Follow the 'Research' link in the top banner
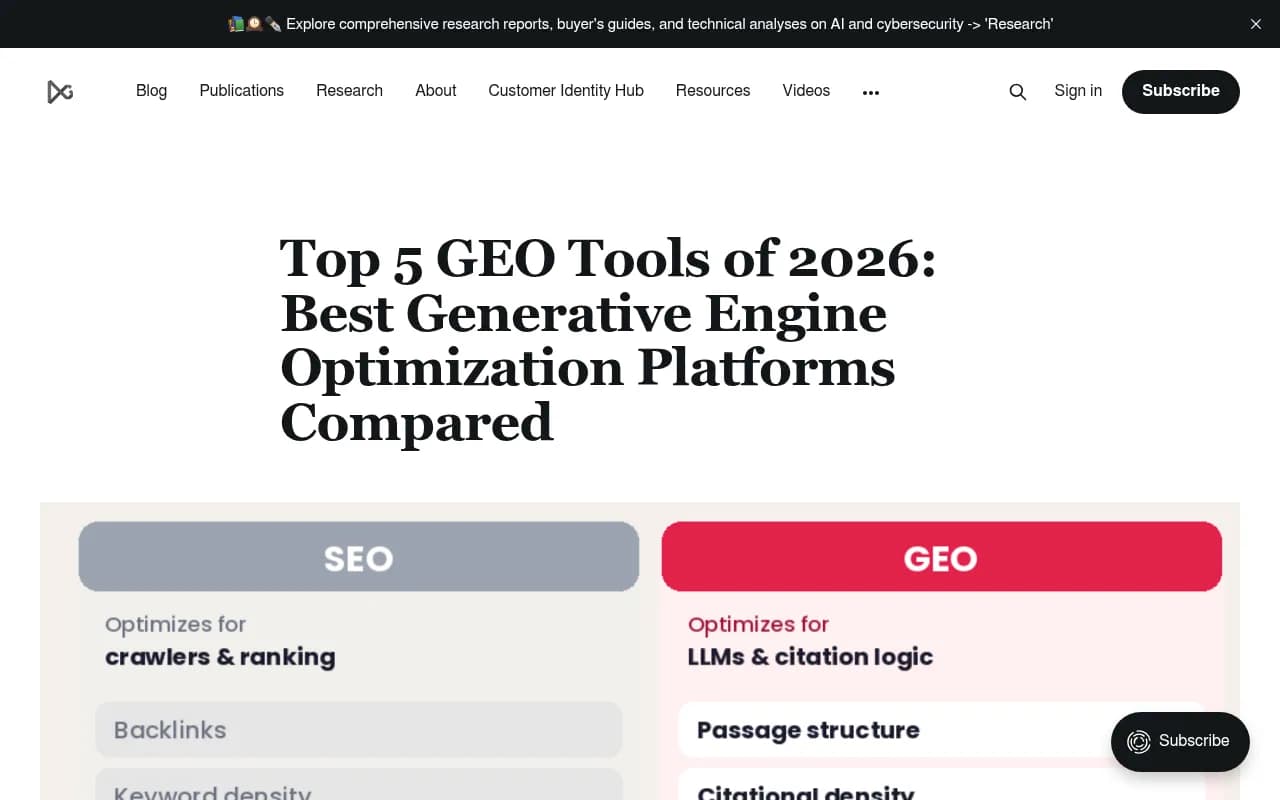Screen dimensions: 1280x800 1019,23
